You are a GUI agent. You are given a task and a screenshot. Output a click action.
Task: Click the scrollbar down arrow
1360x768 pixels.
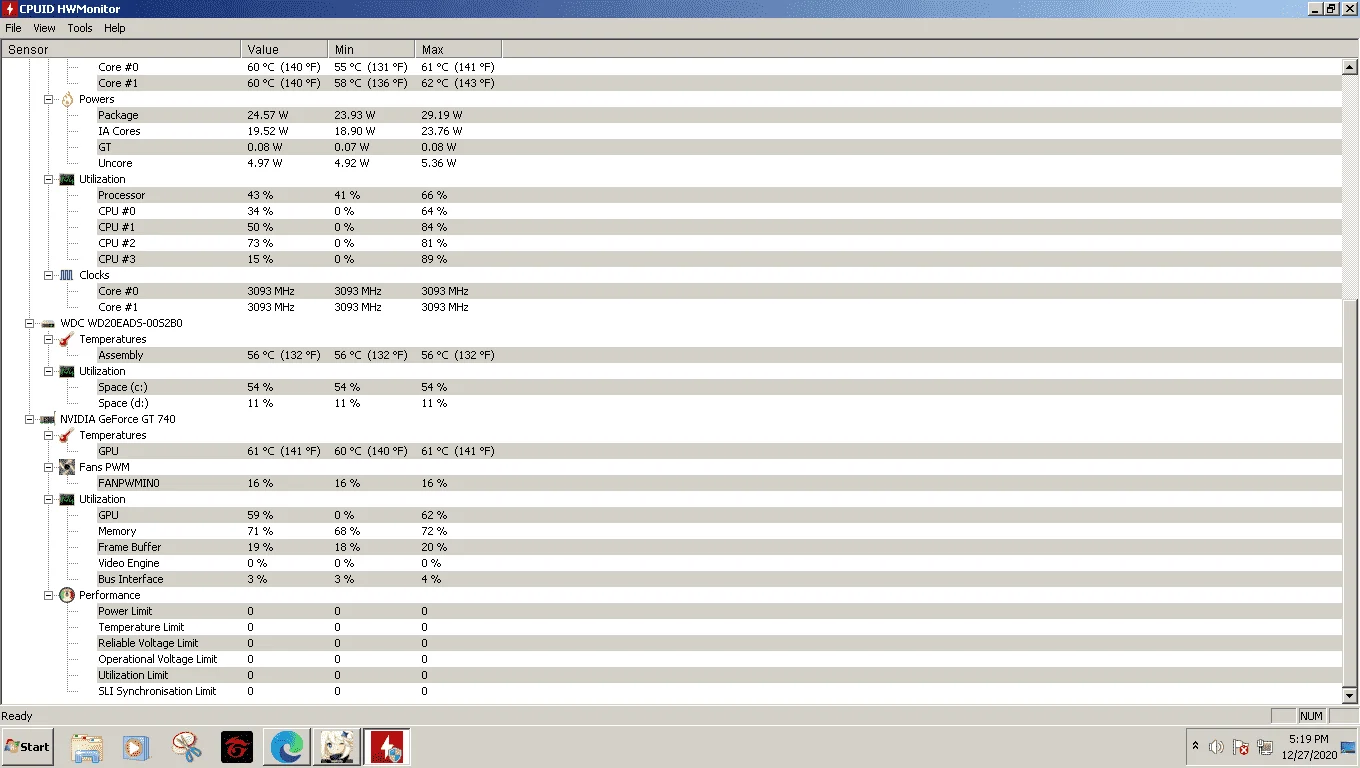[x=1349, y=695]
